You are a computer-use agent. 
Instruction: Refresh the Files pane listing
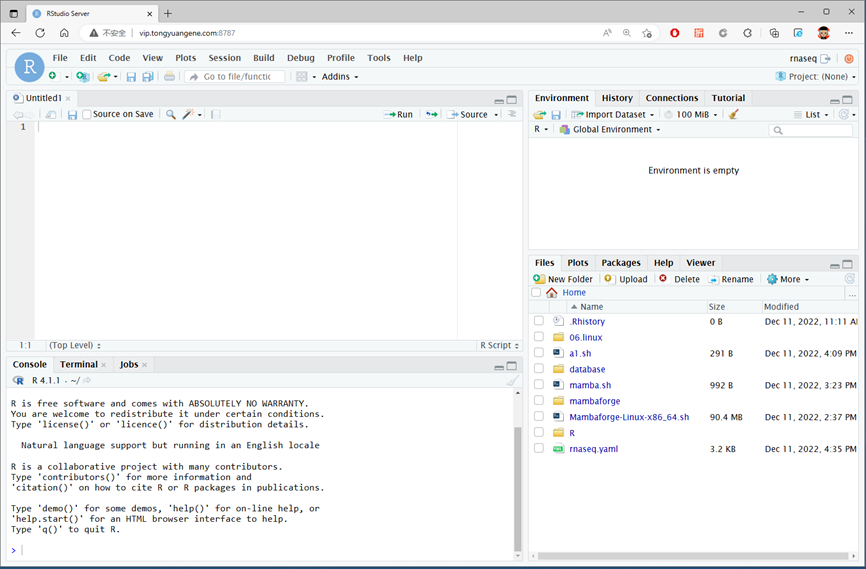[x=849, y=279]
